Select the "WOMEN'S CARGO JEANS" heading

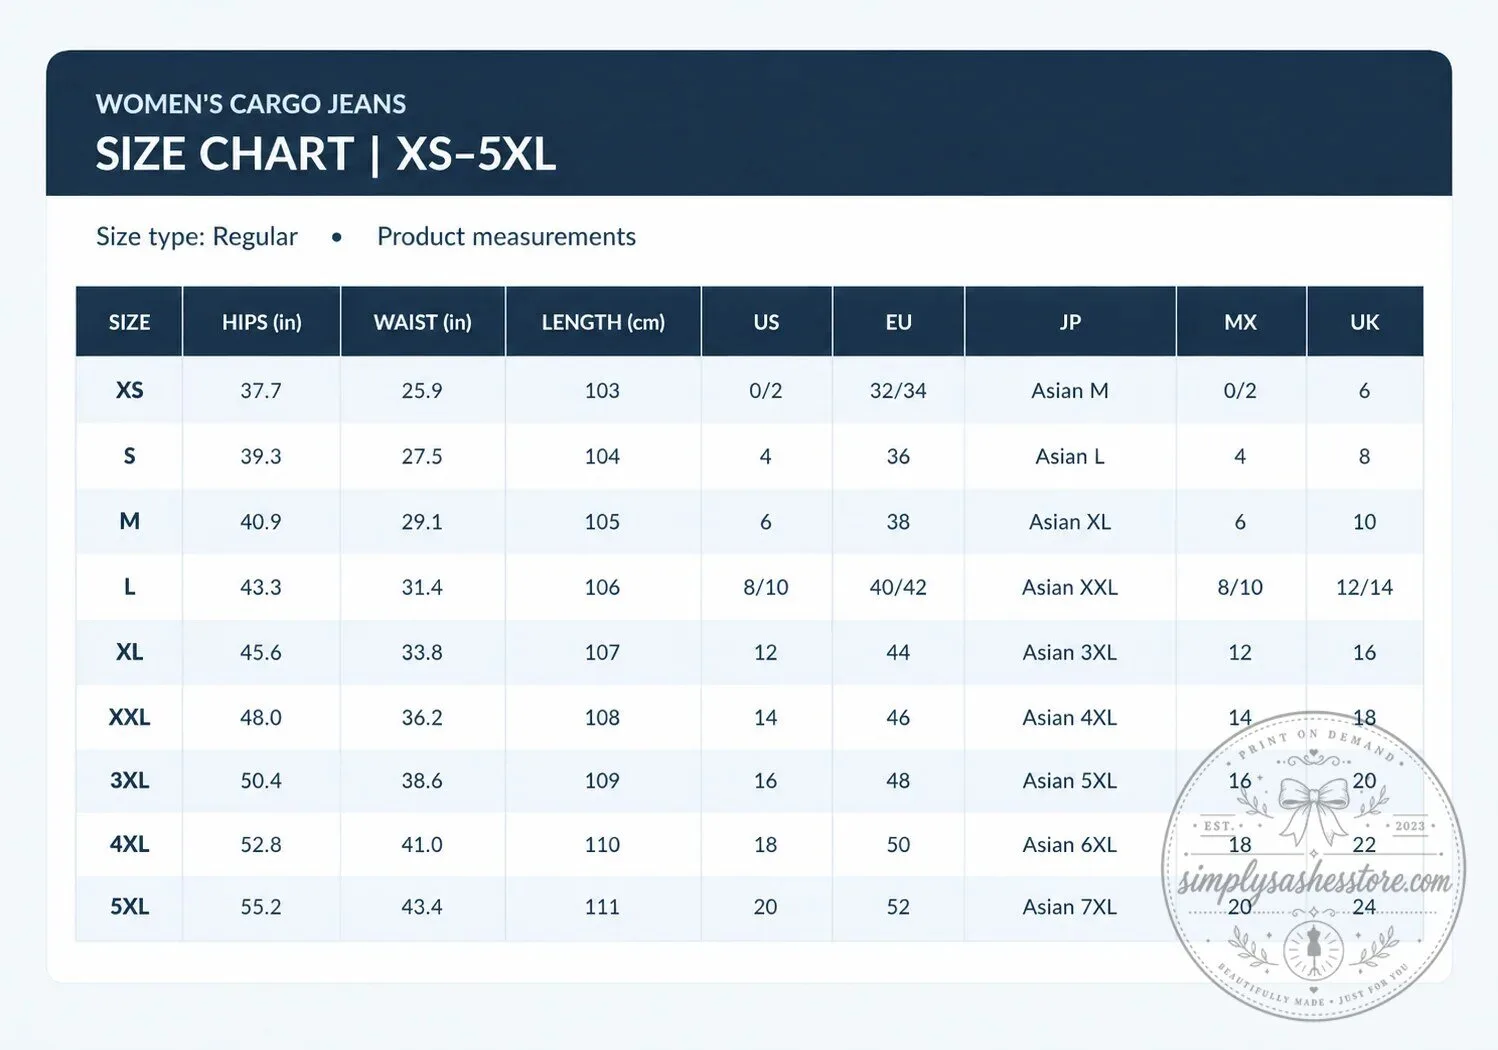coord(251,104)
